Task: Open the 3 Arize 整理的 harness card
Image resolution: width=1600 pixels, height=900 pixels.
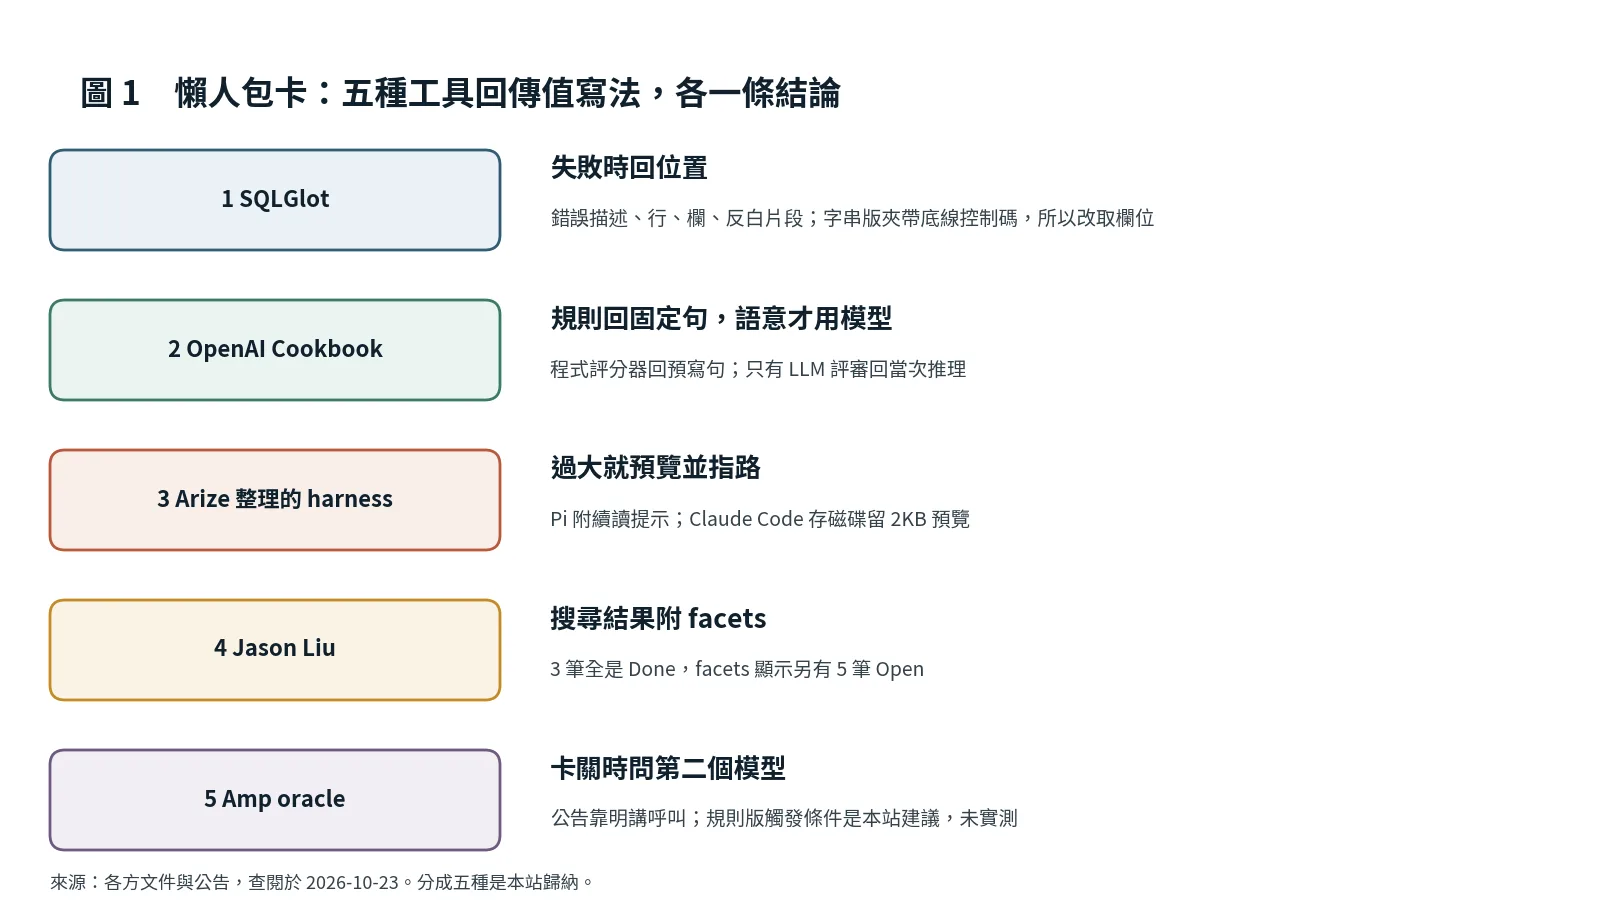Action: [x=275, y=500]
